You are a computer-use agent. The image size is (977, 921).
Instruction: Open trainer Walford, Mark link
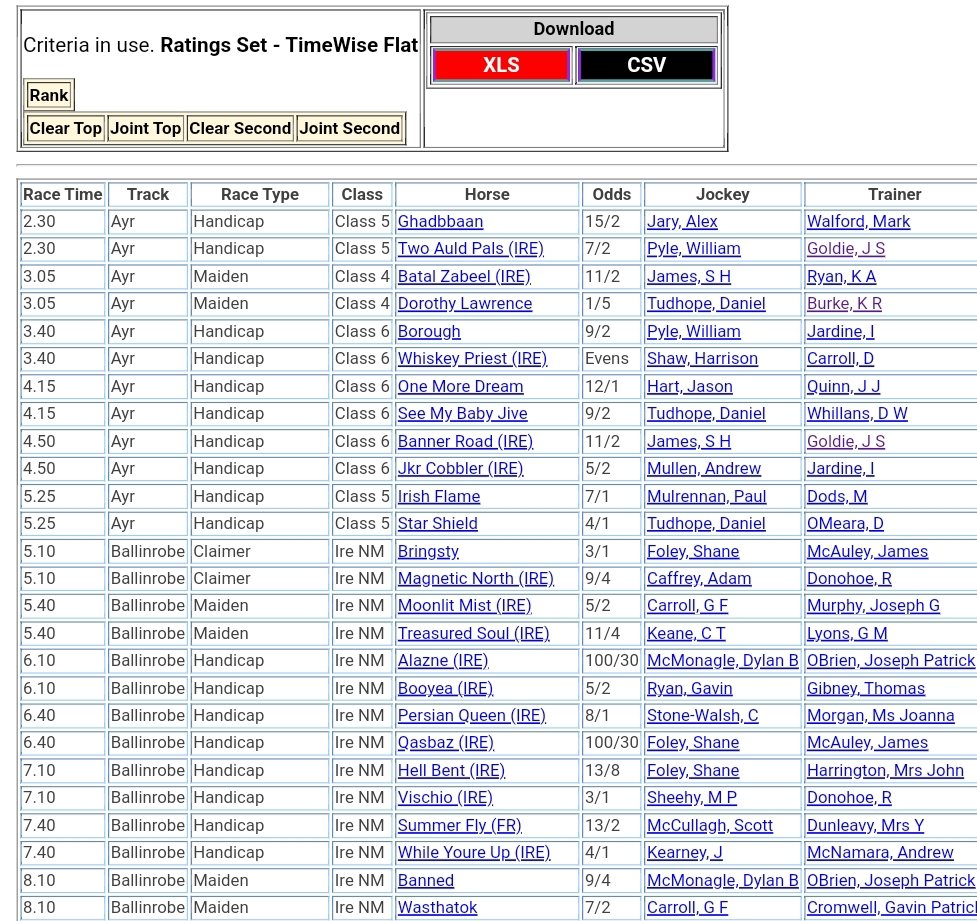click(858, 222)
